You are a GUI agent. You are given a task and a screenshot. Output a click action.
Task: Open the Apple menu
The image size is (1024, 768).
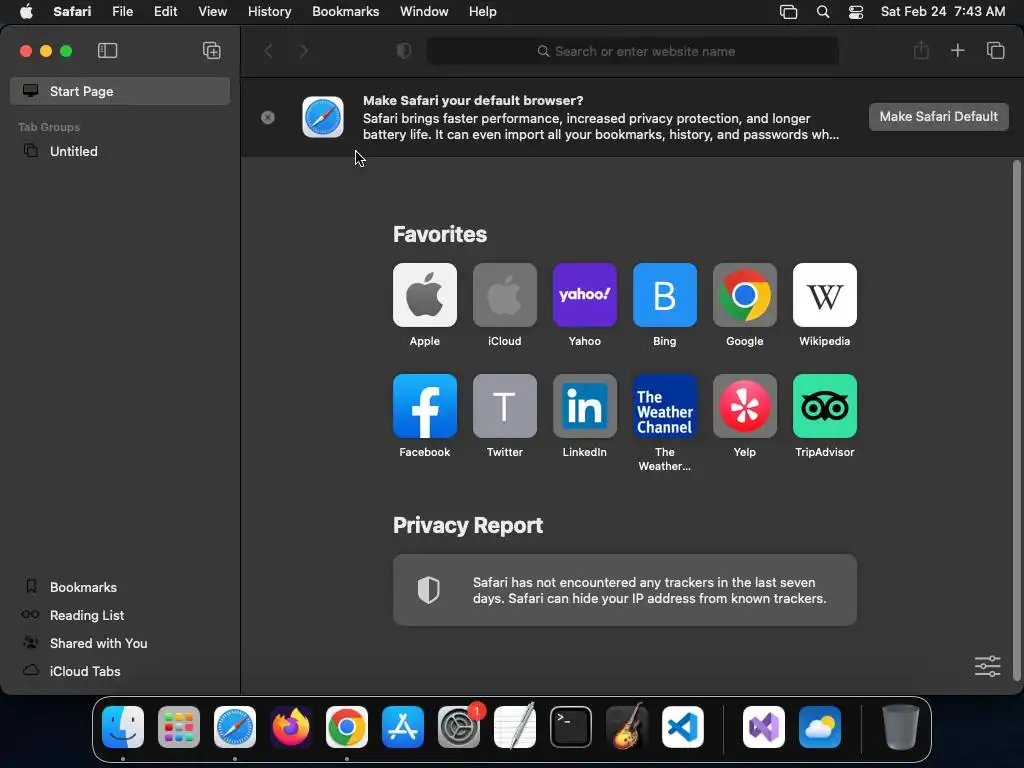click(26, 12)
